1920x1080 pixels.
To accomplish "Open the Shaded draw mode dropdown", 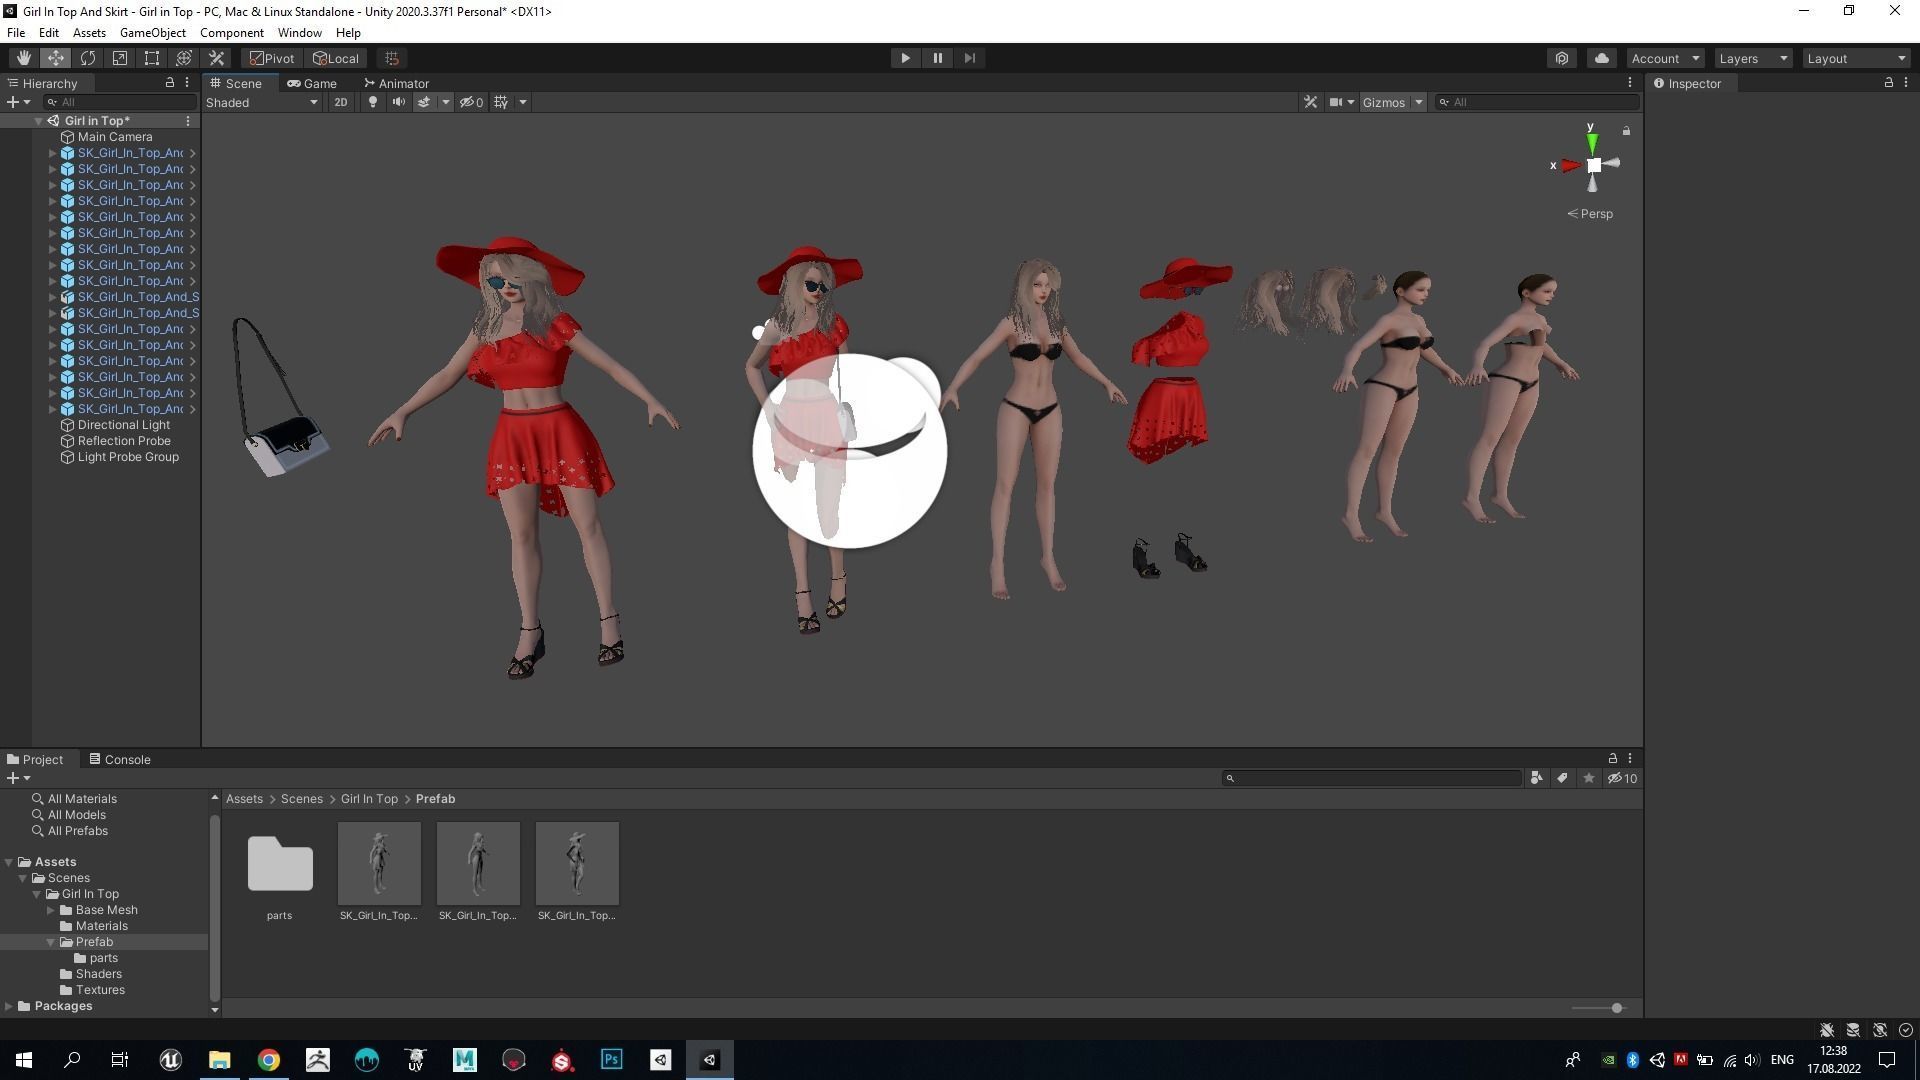I will tap(262, 102).
